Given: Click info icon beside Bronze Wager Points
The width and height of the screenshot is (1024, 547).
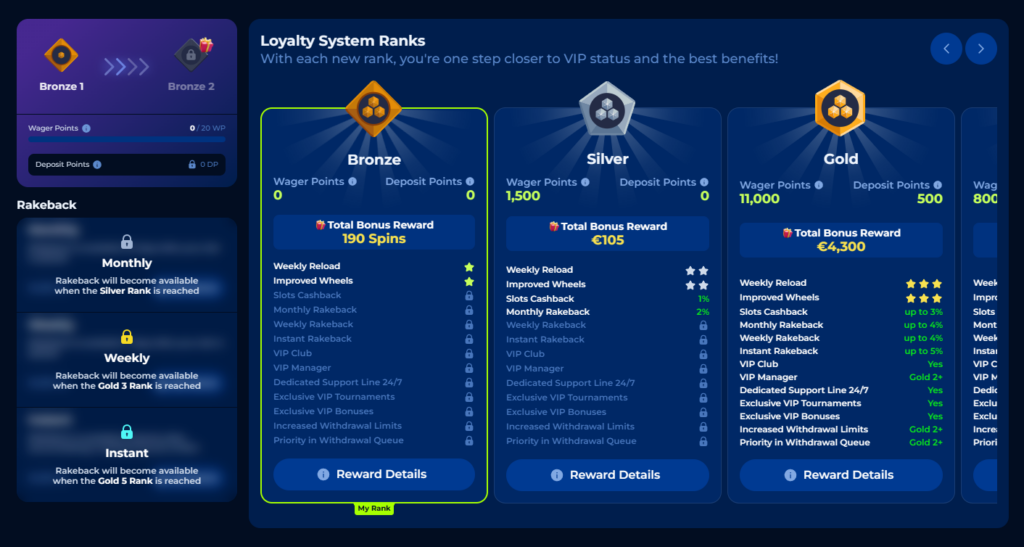Looking at the screenshot, I should click(353, 182).
